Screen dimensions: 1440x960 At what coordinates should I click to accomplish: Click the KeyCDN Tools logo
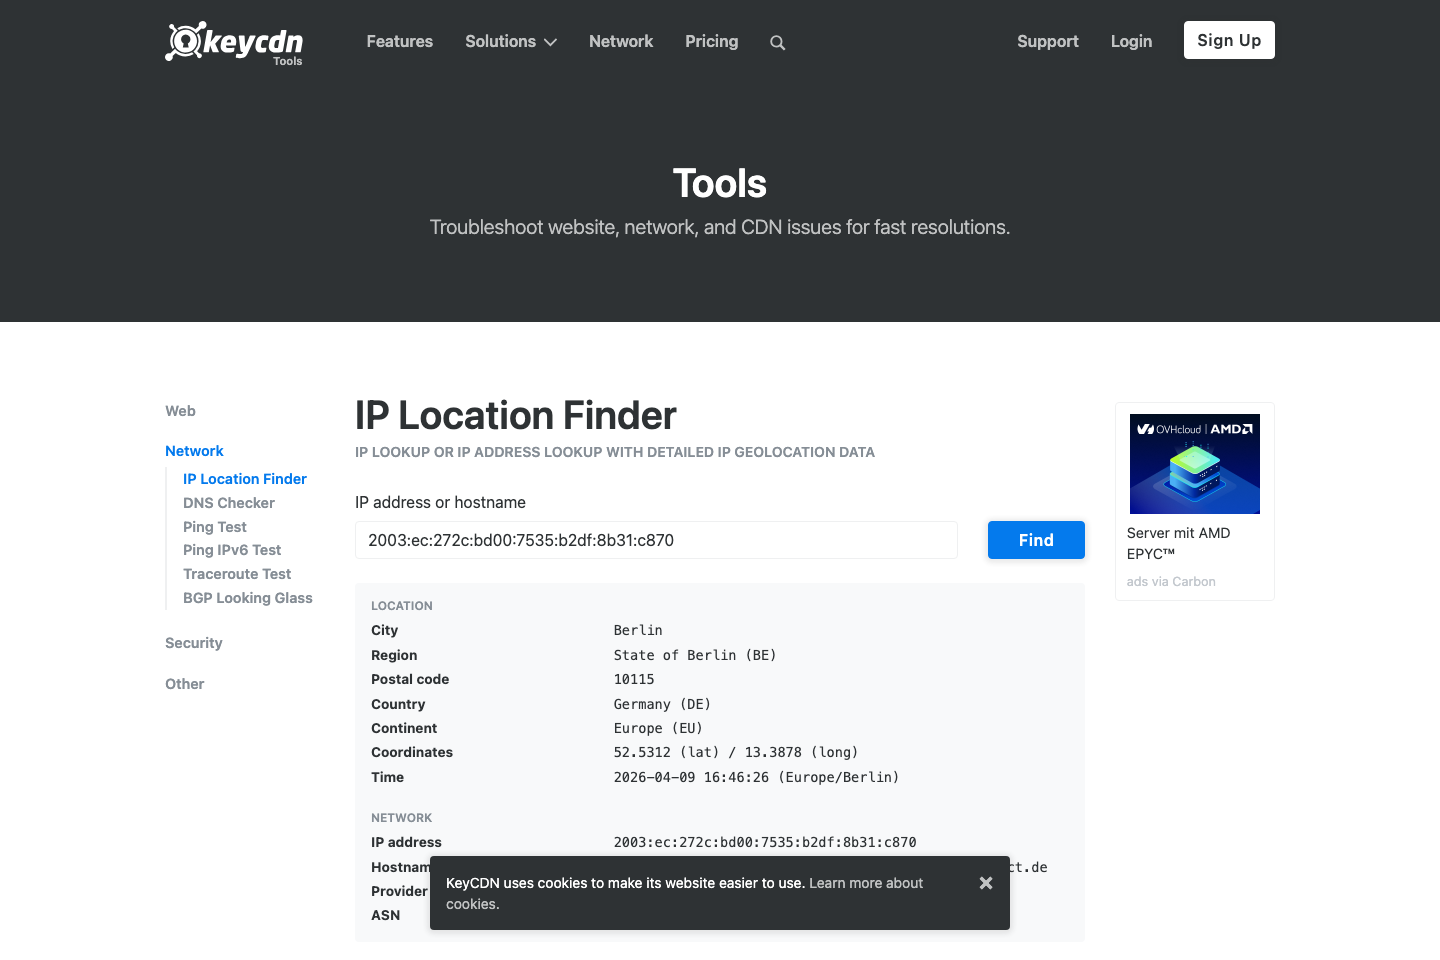233,43
